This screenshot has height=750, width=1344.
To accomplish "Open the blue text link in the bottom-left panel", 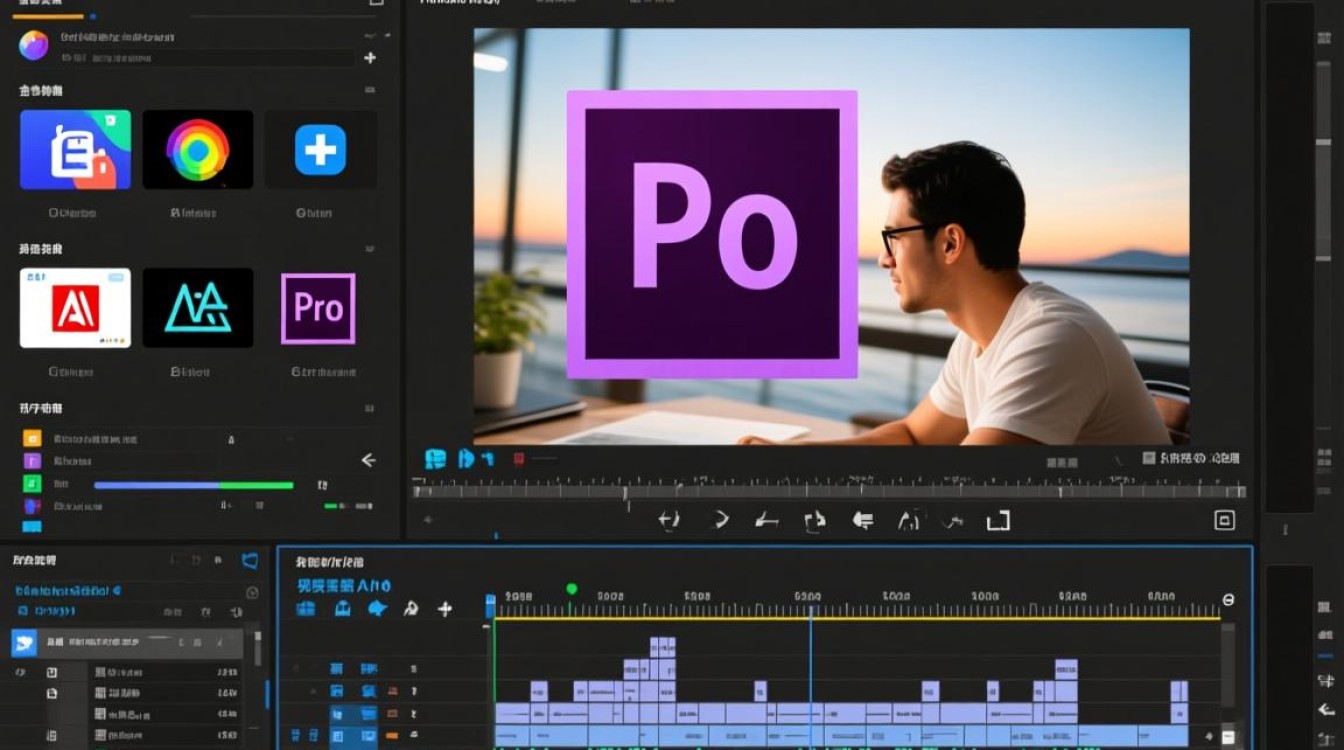I will click(68, 591).
